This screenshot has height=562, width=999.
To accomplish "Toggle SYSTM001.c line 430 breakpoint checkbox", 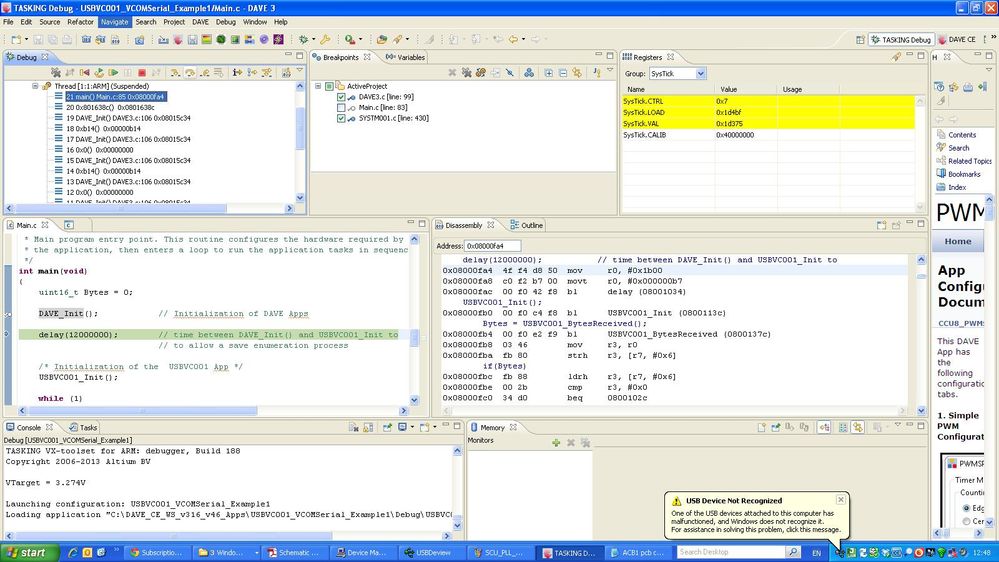I will (x=341, y=119).
